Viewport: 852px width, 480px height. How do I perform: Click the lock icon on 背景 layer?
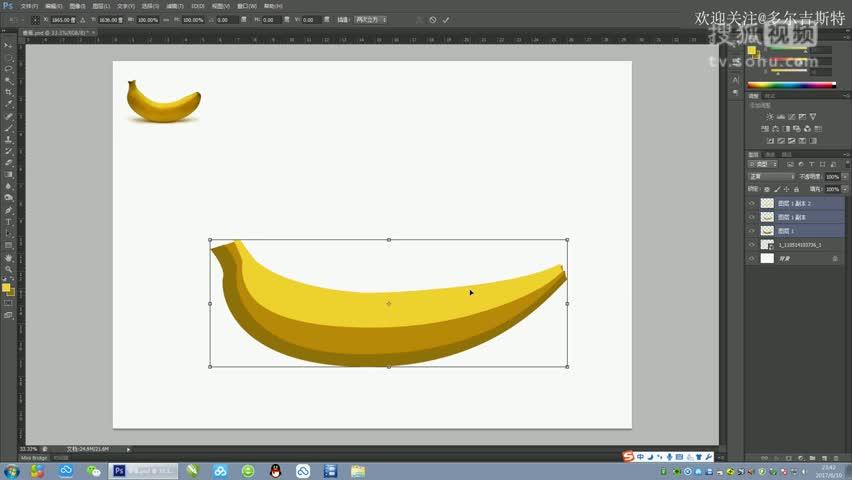click(x=835, y=258)
